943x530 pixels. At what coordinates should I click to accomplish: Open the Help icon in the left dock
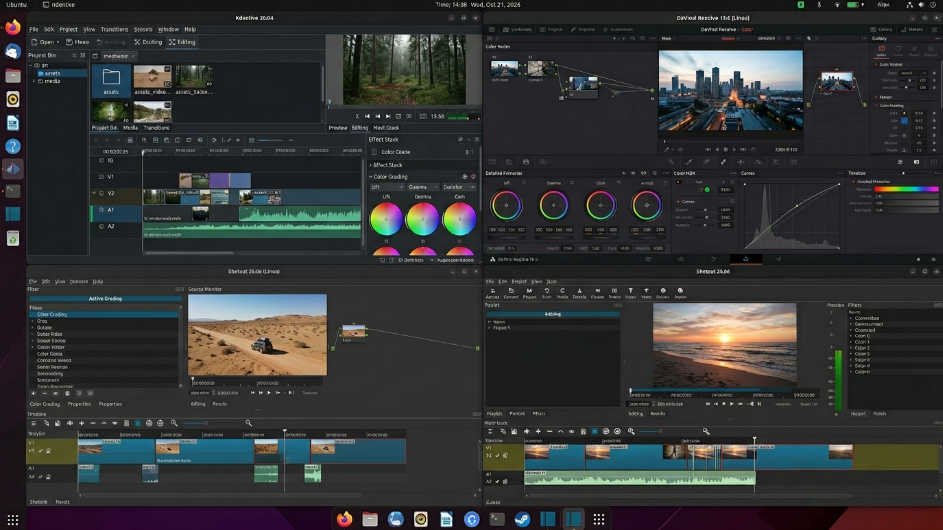click(13, 146)
